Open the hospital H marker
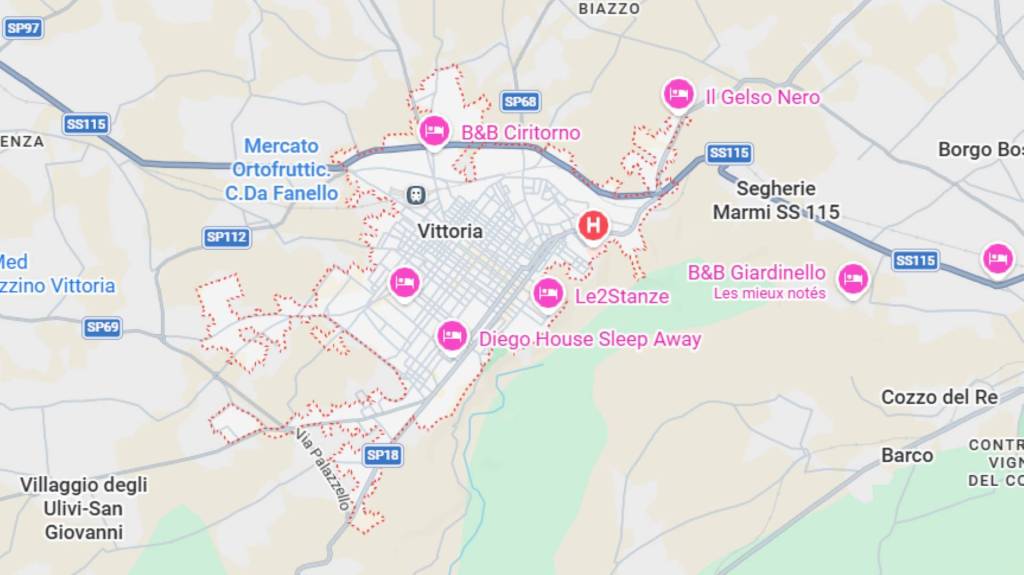 593,227
